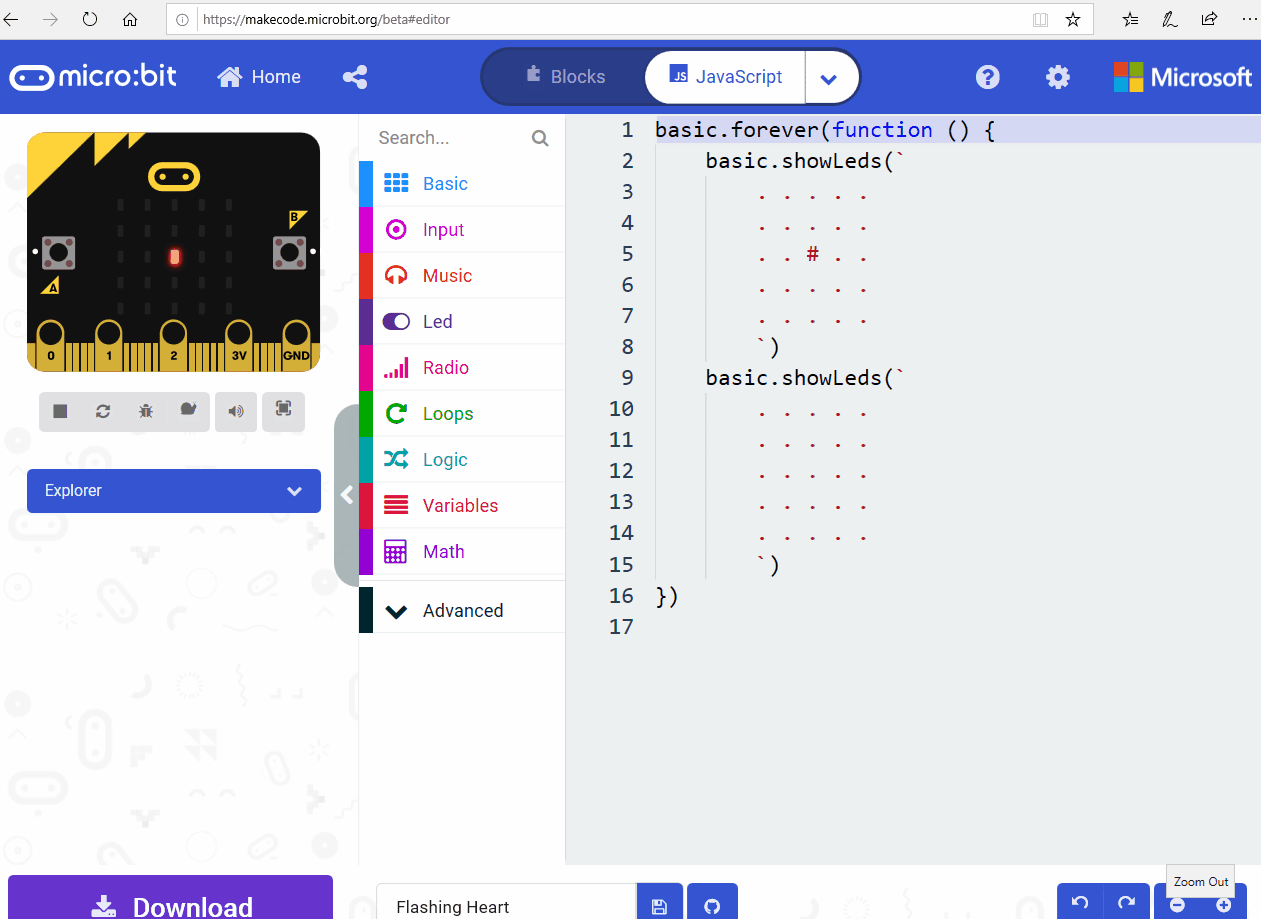The image size is (1261, 919).
Task: Open GitHub integration with the GitHub icon
Action: point(712,905)
